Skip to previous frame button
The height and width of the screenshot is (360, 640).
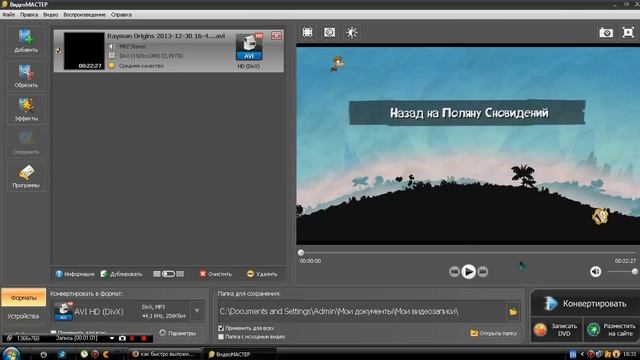pos(454,272)
